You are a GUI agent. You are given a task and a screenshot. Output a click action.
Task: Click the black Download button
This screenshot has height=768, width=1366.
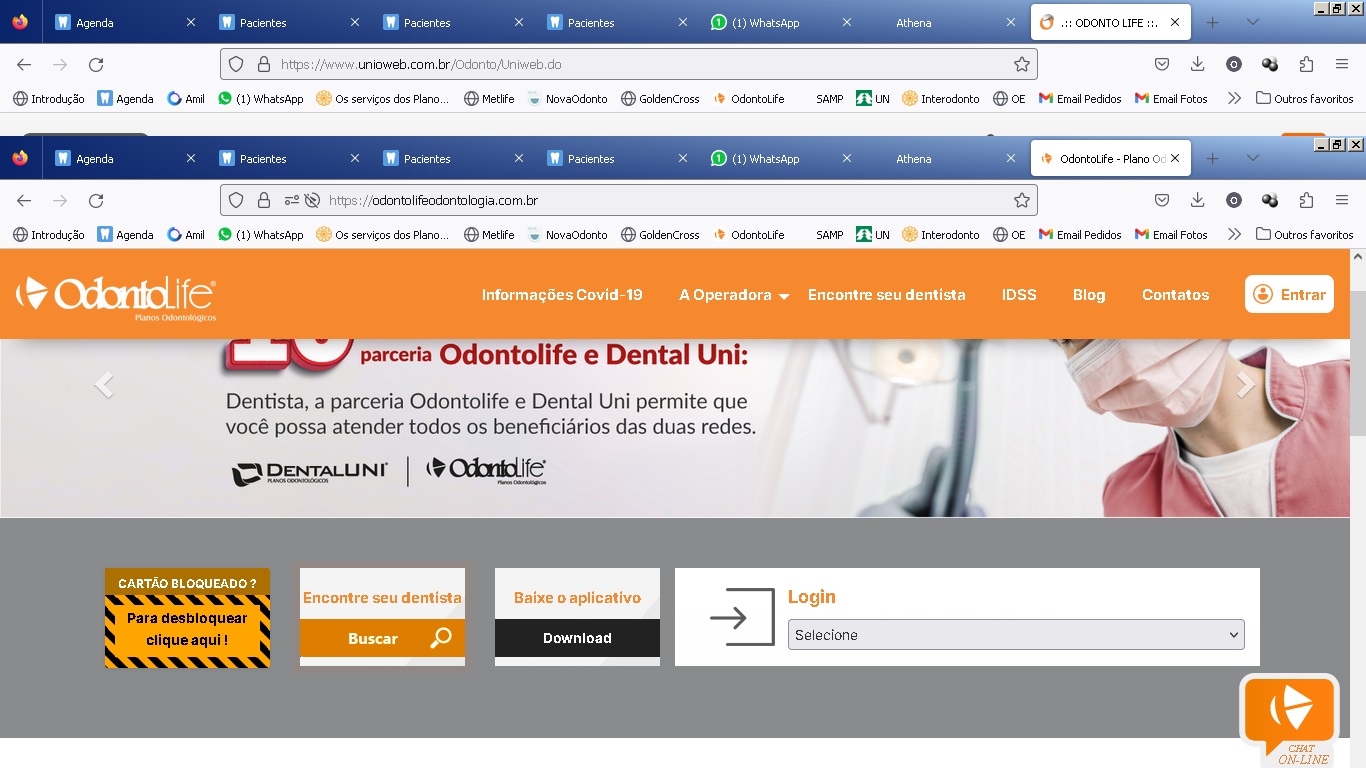click(x=577, y=638)
